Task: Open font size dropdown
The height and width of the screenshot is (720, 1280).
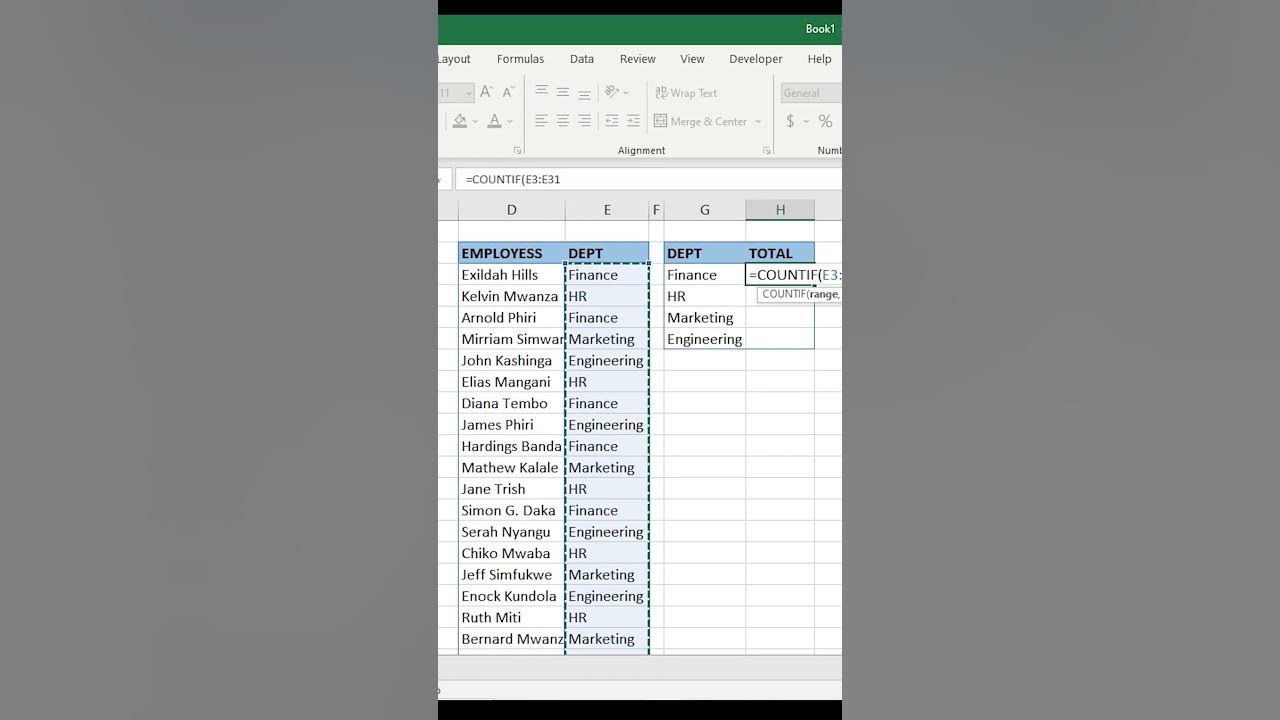Action: click(x=468, y=93)
